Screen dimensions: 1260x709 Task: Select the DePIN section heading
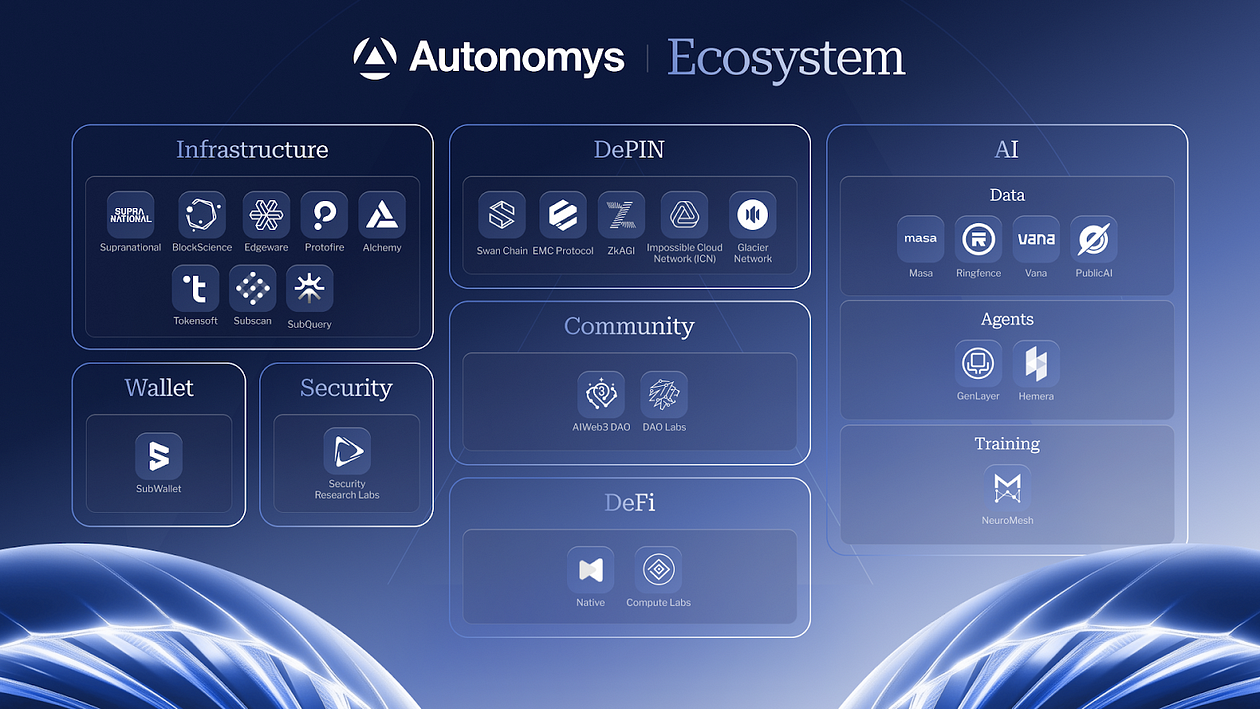click(x=629, y=150)
